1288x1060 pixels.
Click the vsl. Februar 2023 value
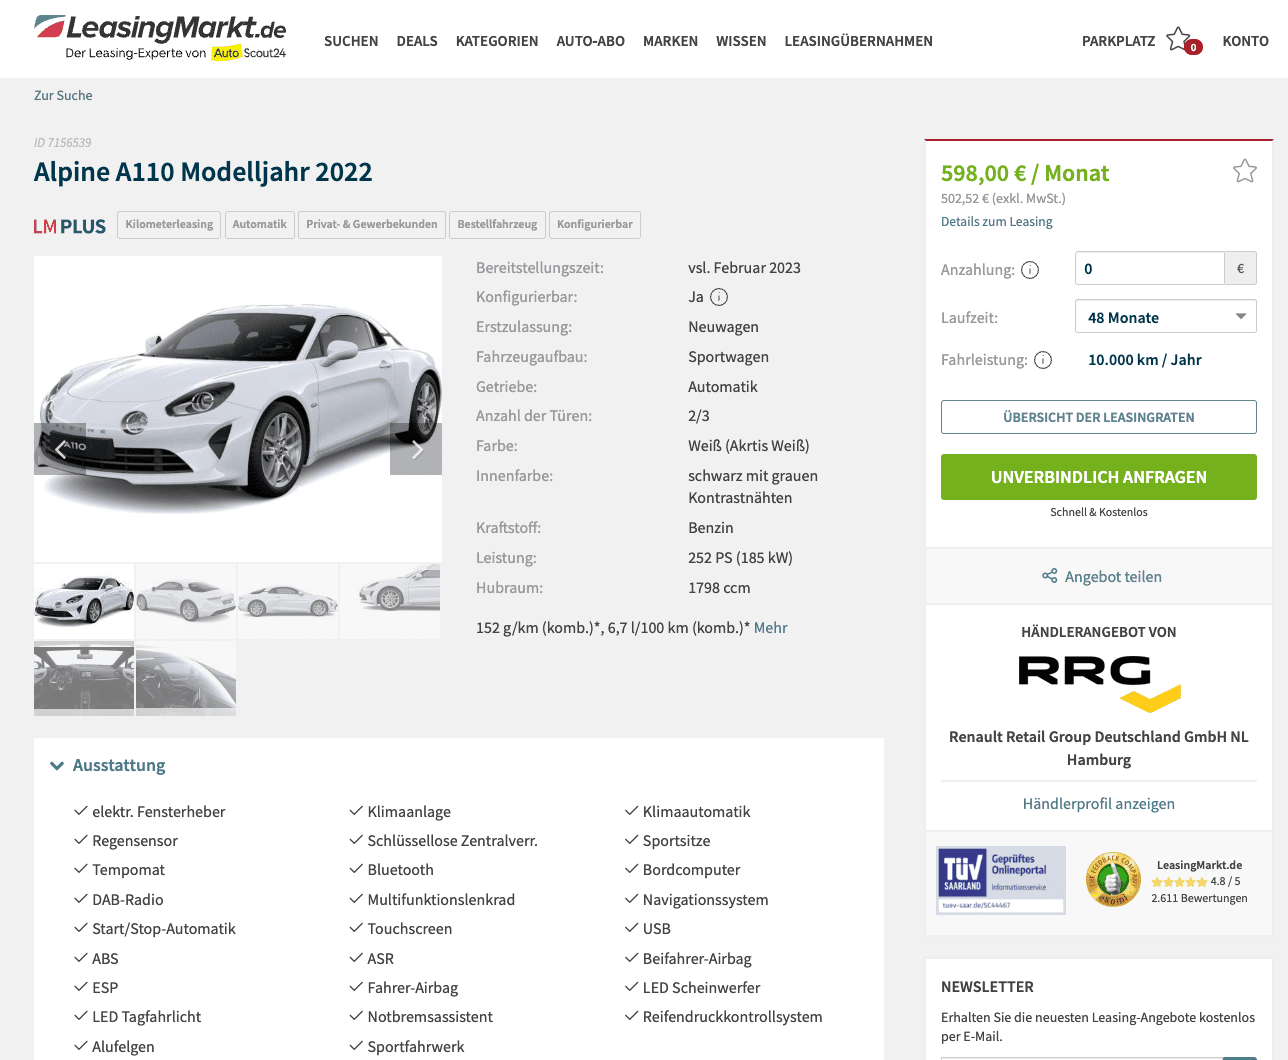coord(744,268)
